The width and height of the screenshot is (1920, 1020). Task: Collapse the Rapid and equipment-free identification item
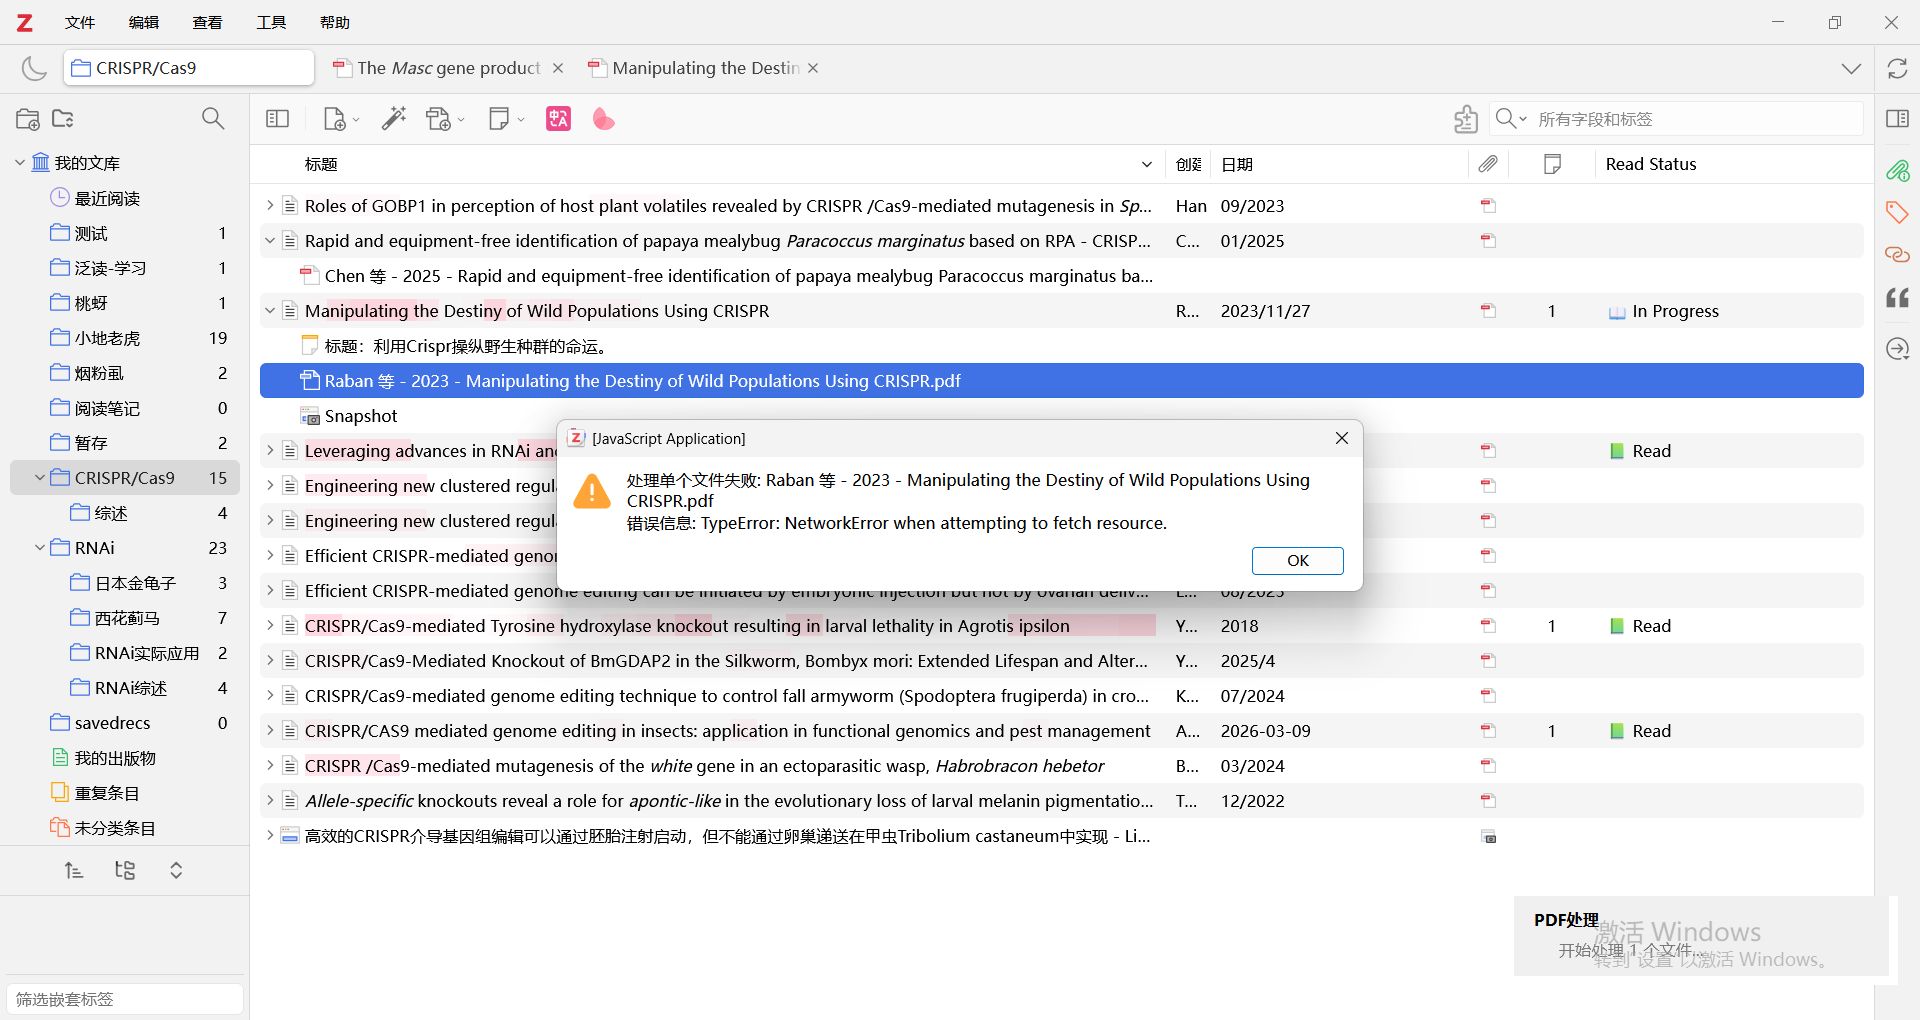coord(269,241)
